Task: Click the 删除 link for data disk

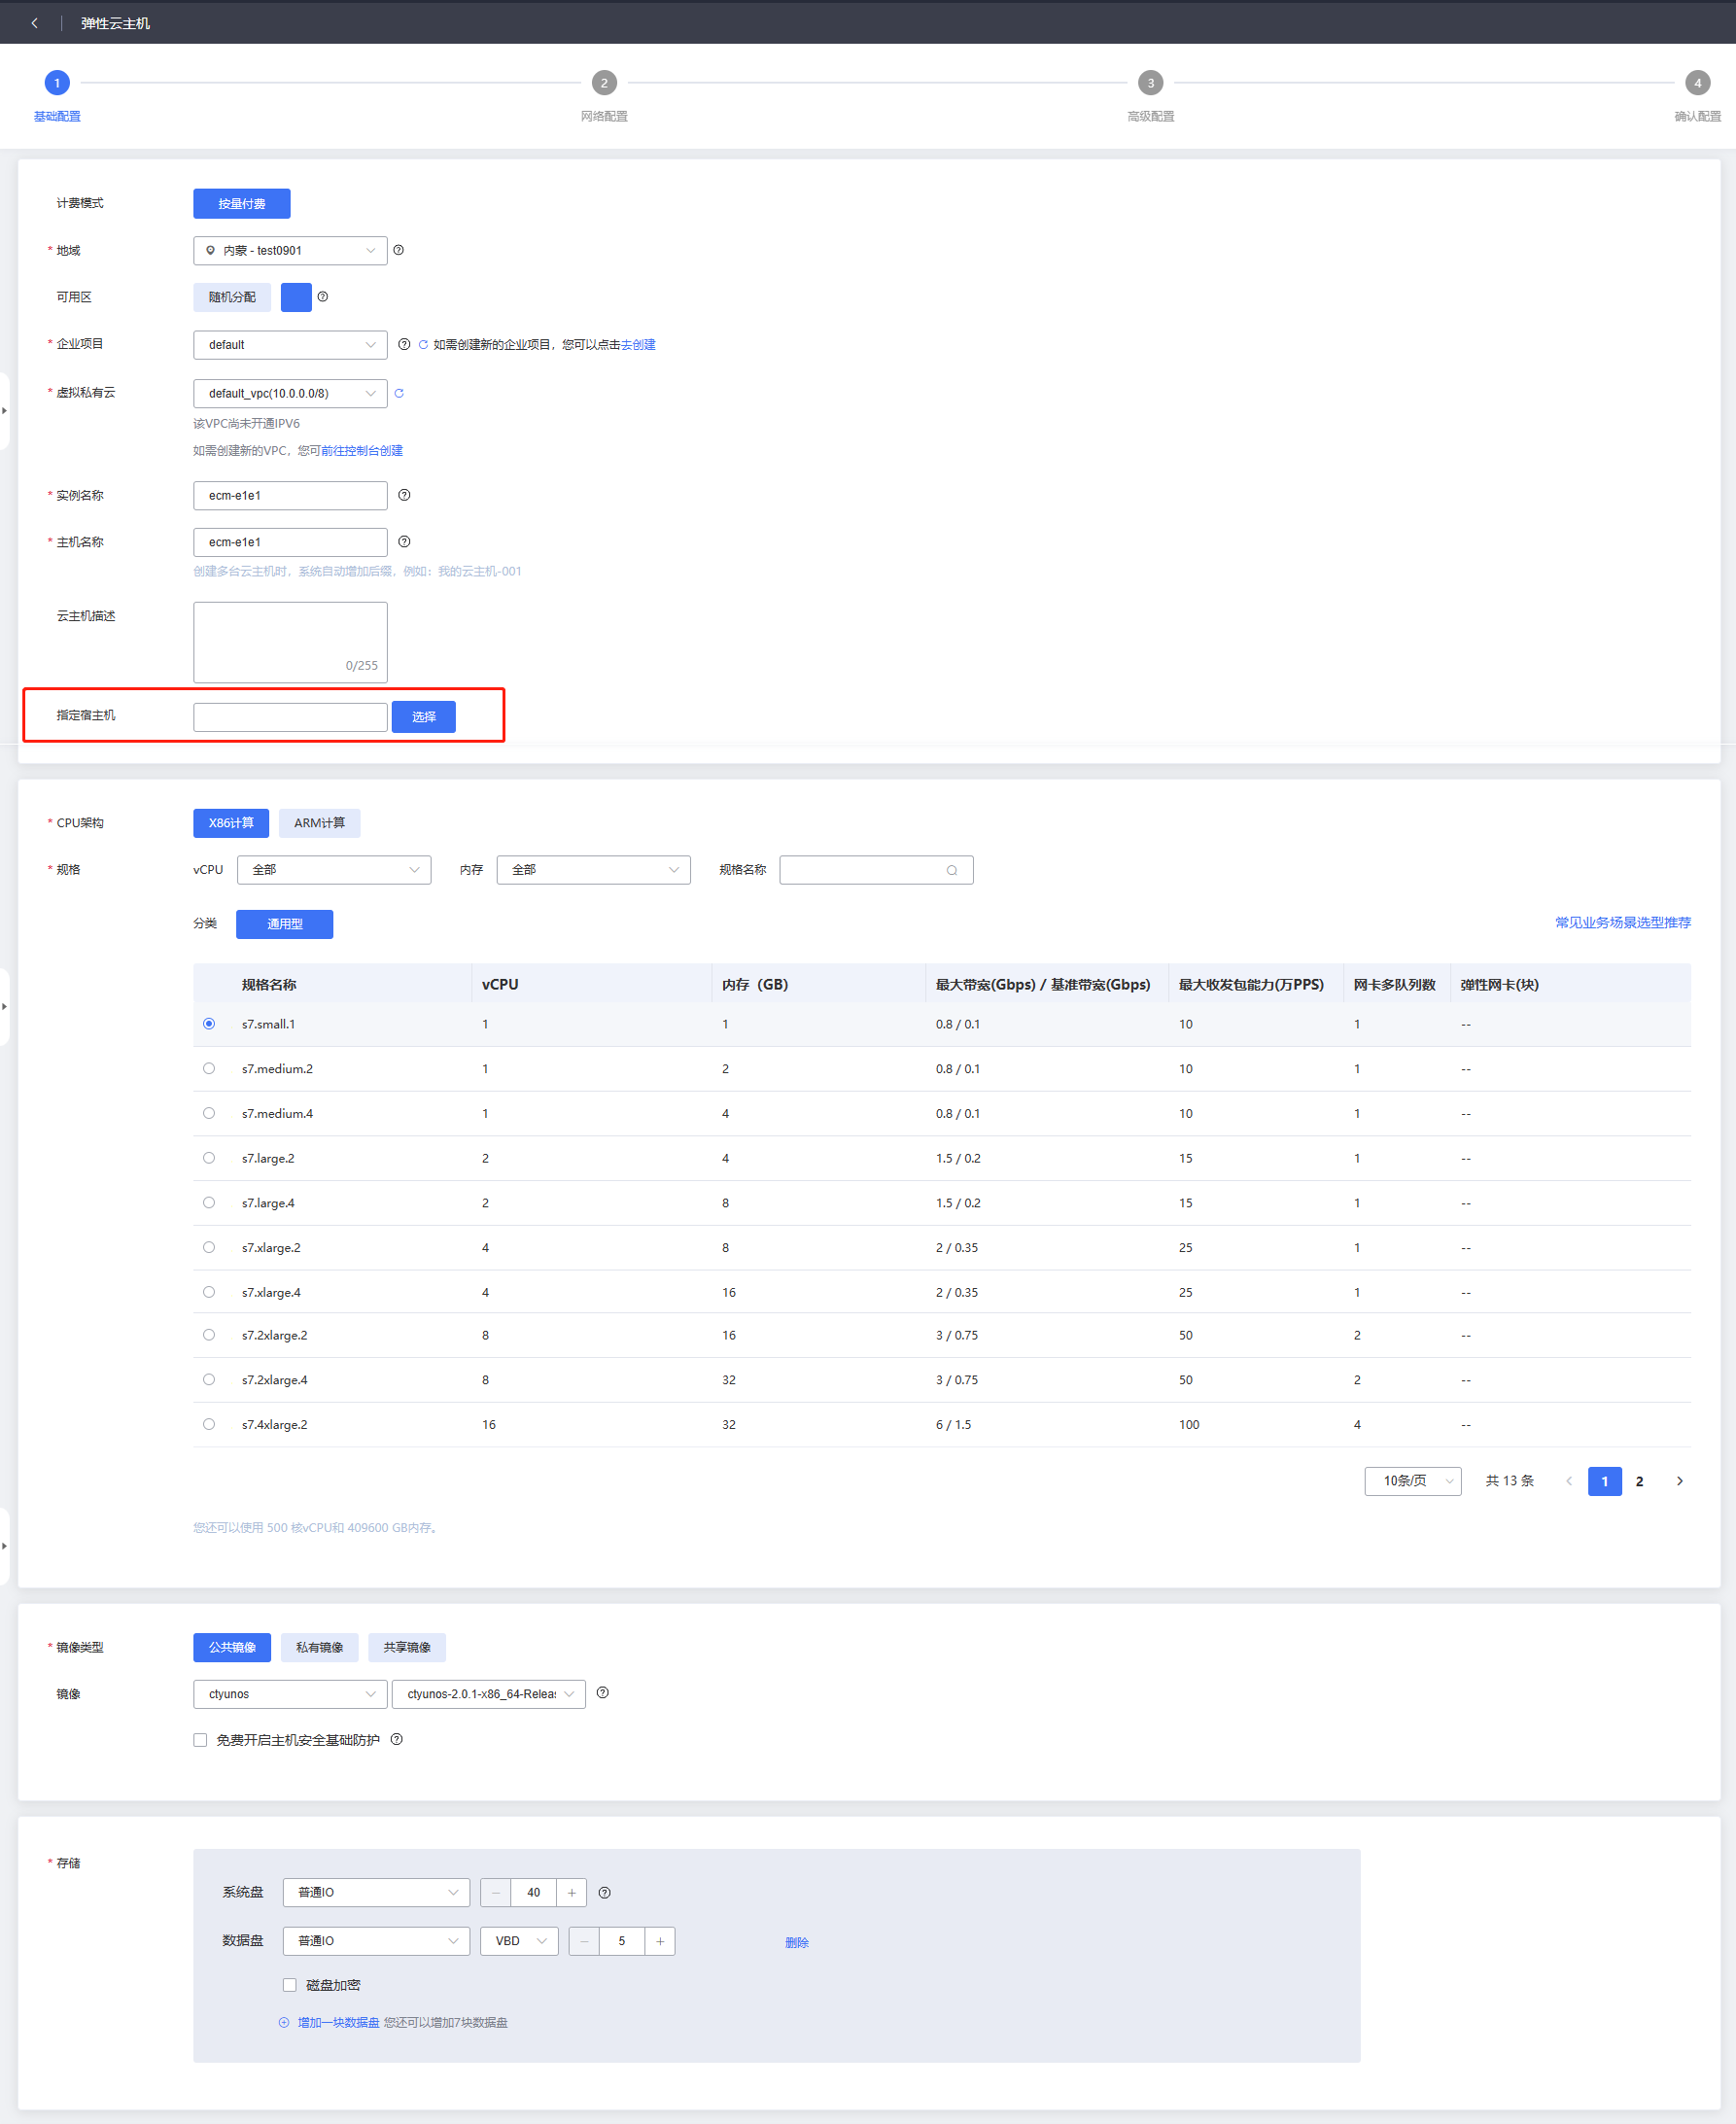Action: [796, 1942]
